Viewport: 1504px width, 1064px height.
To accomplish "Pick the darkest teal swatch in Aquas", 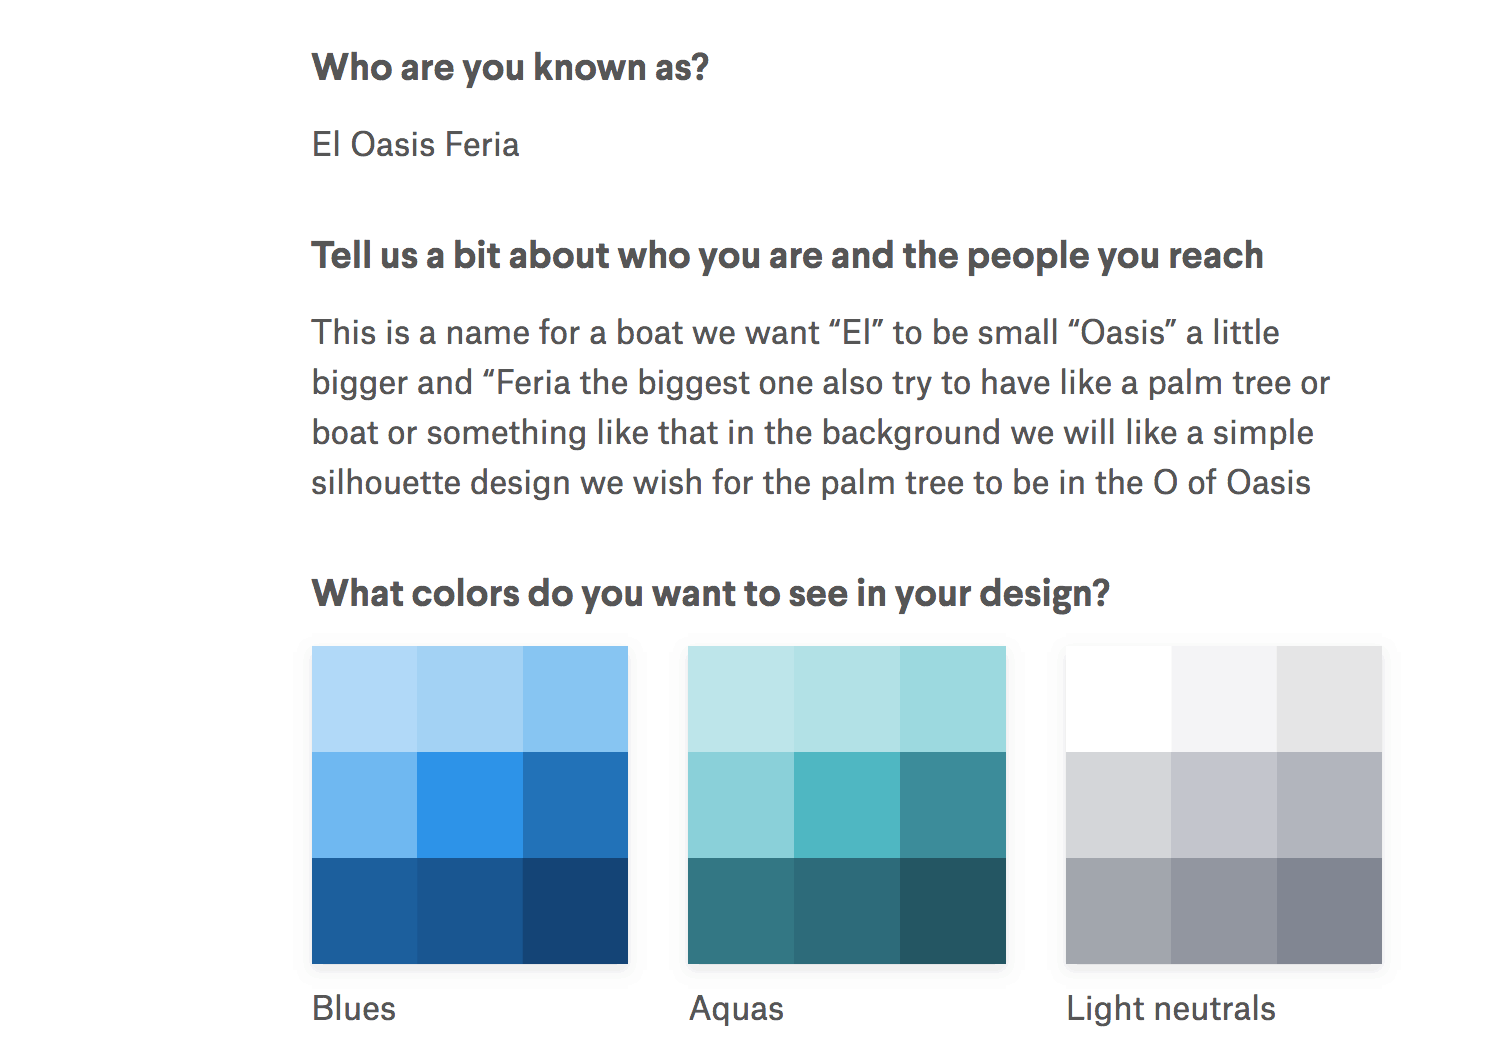I will pyautogui.click(x=953, y=911).
